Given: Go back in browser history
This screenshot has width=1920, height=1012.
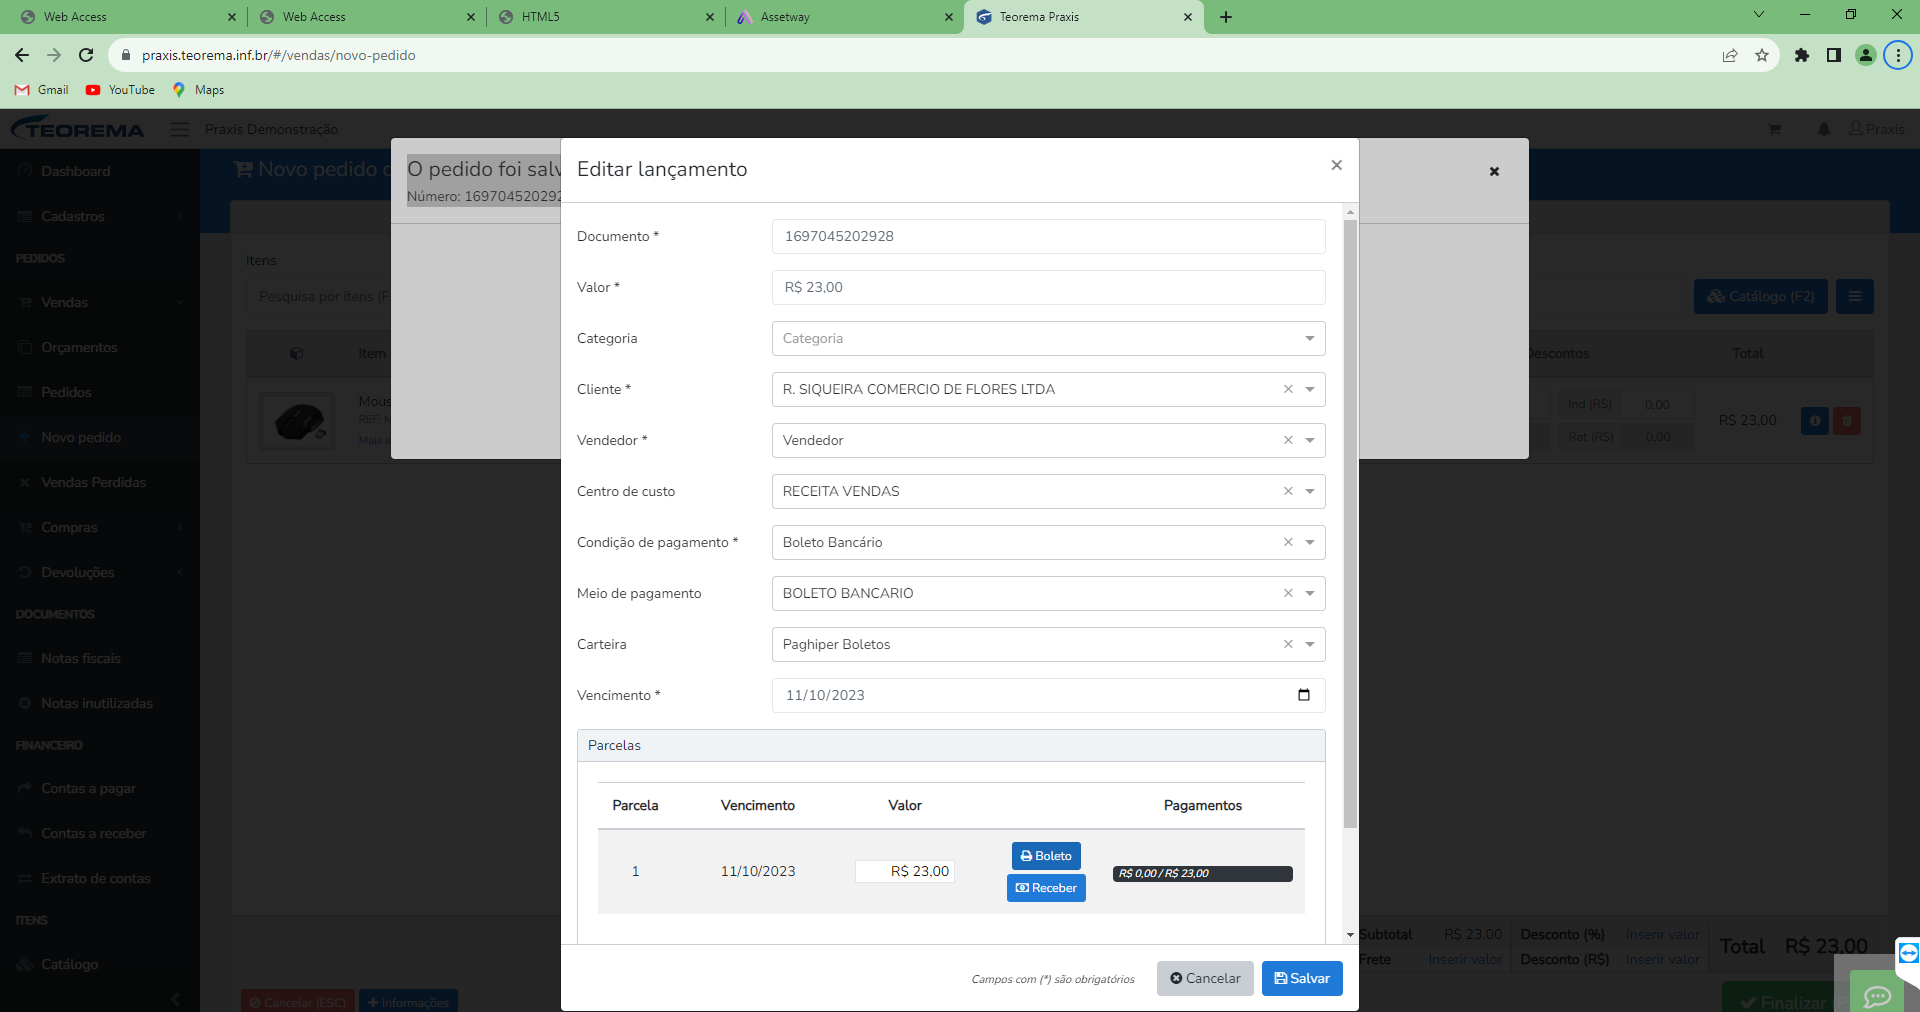Looking at the screenshot, I should (x=22, y=55).
